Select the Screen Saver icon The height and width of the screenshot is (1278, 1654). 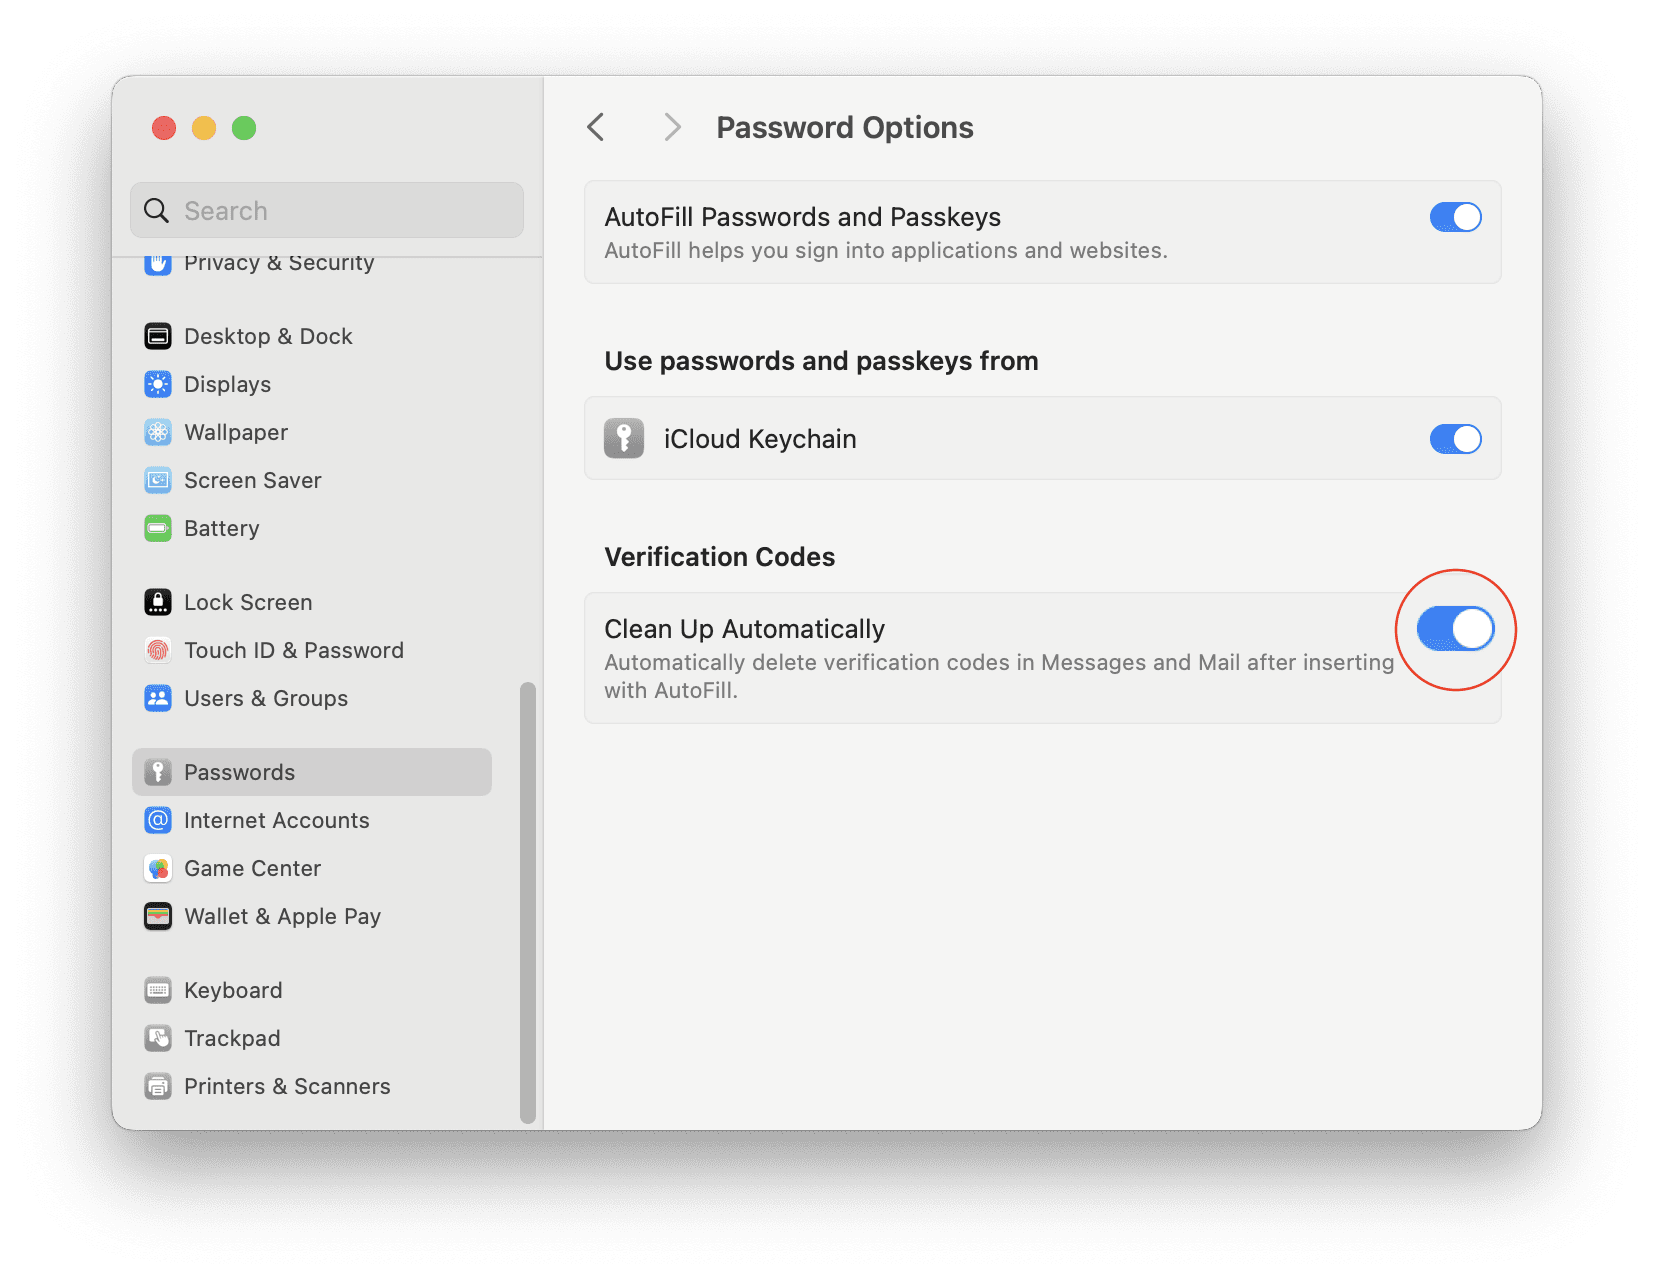click(x=158, y=480)
